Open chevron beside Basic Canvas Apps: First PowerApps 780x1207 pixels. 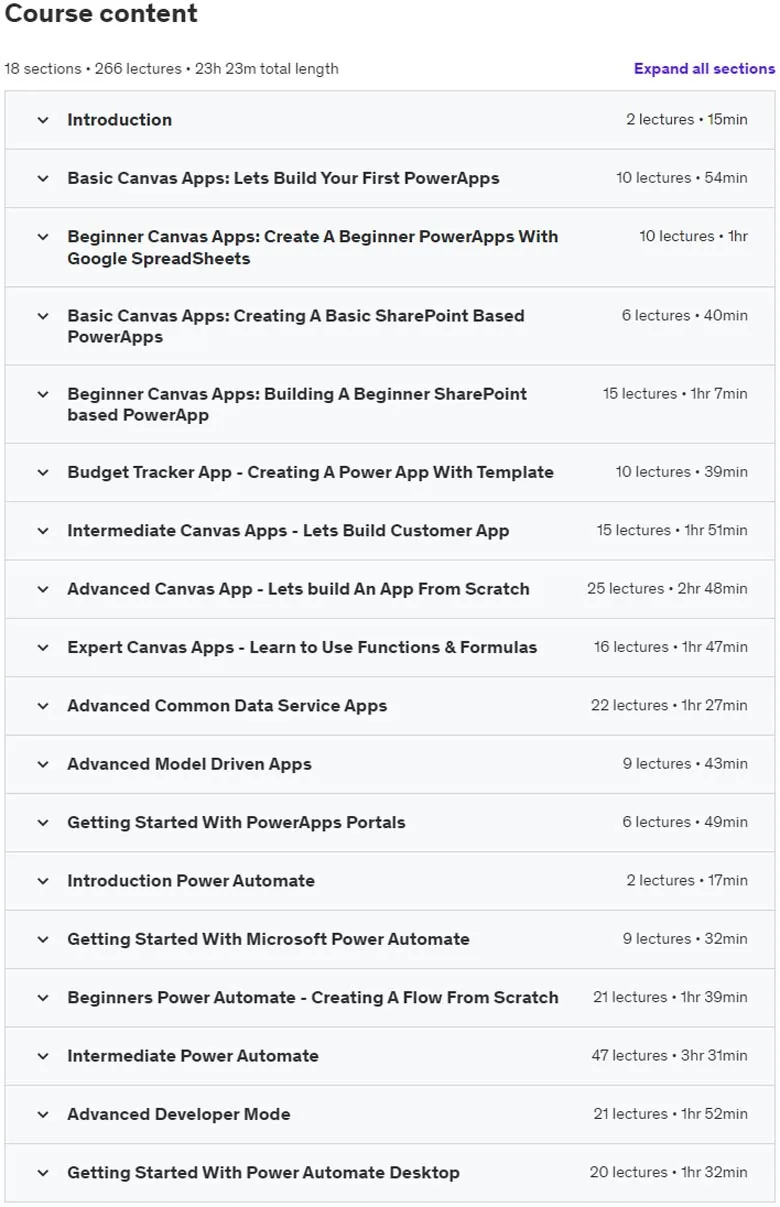[43, 178]
